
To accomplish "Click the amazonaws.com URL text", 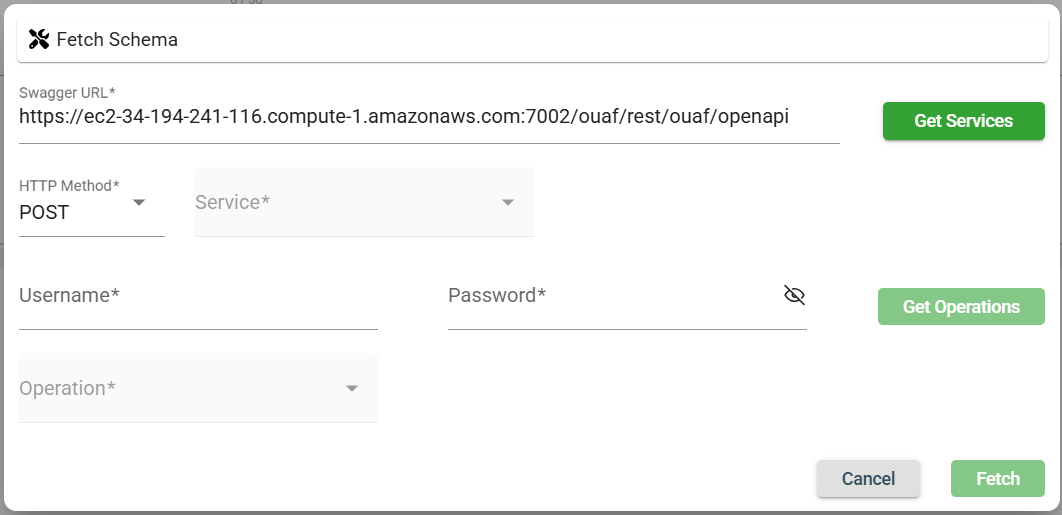I will click(404, 116).
